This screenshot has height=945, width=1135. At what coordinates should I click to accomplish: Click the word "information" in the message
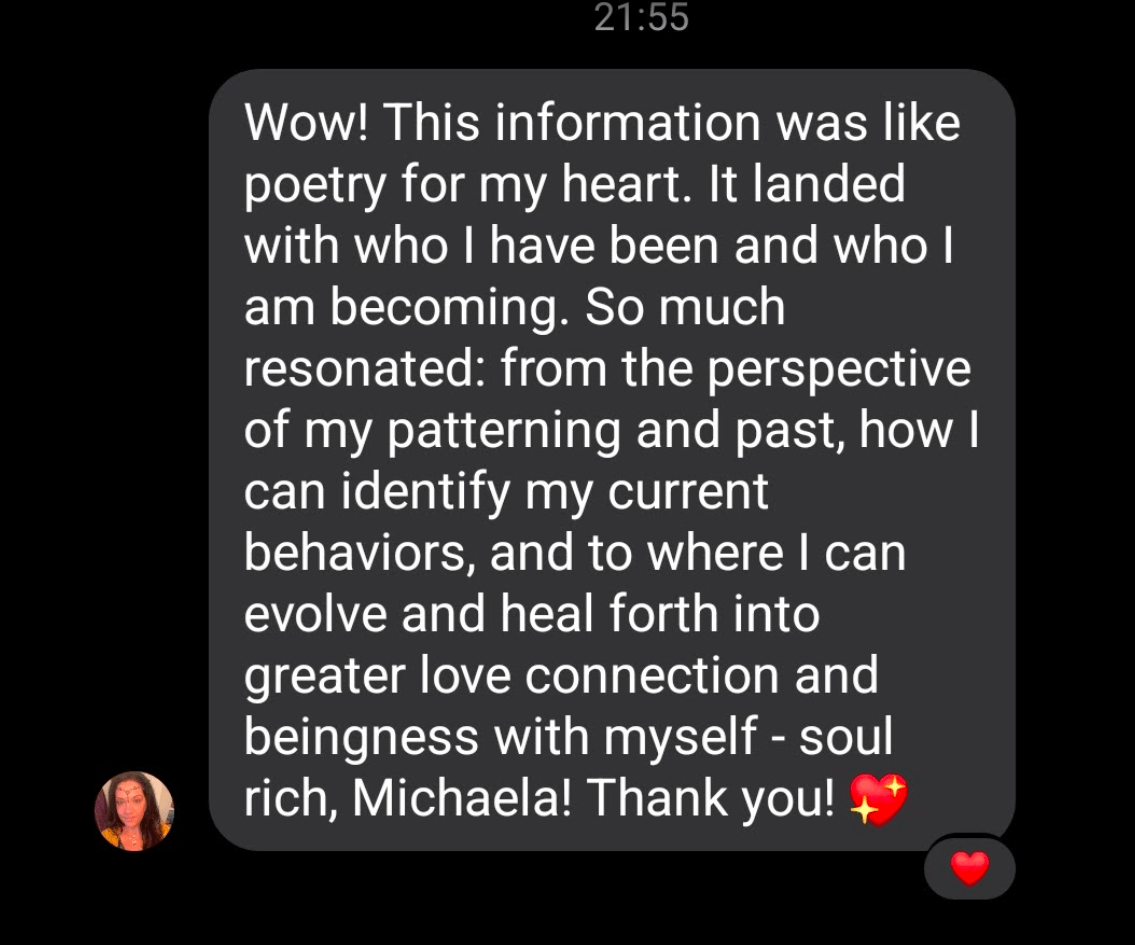coord(628,122)
